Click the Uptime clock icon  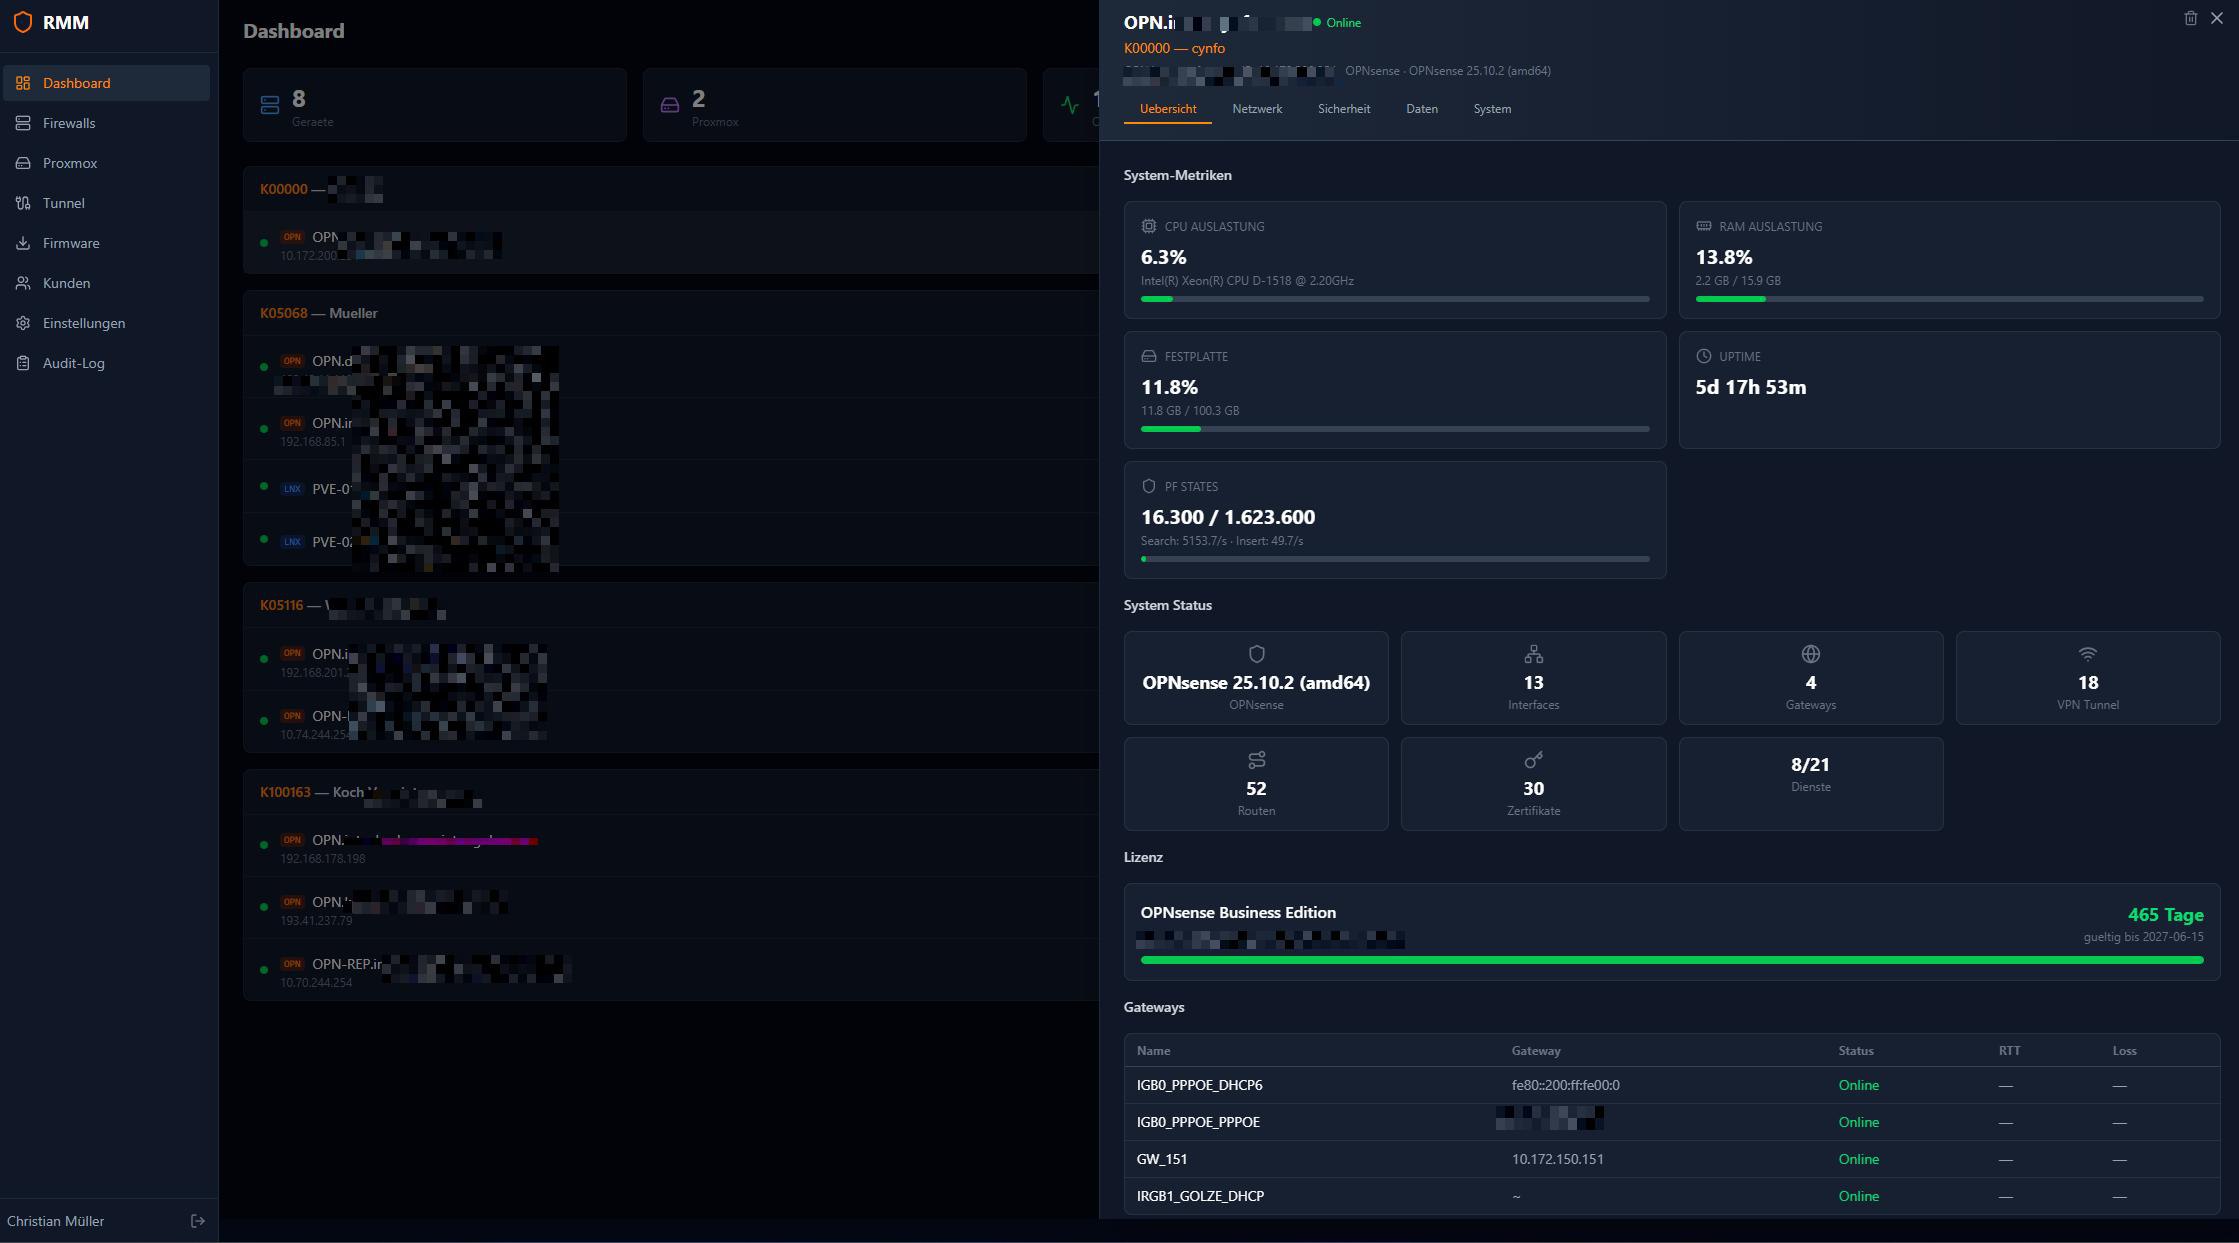point(1704,356)
